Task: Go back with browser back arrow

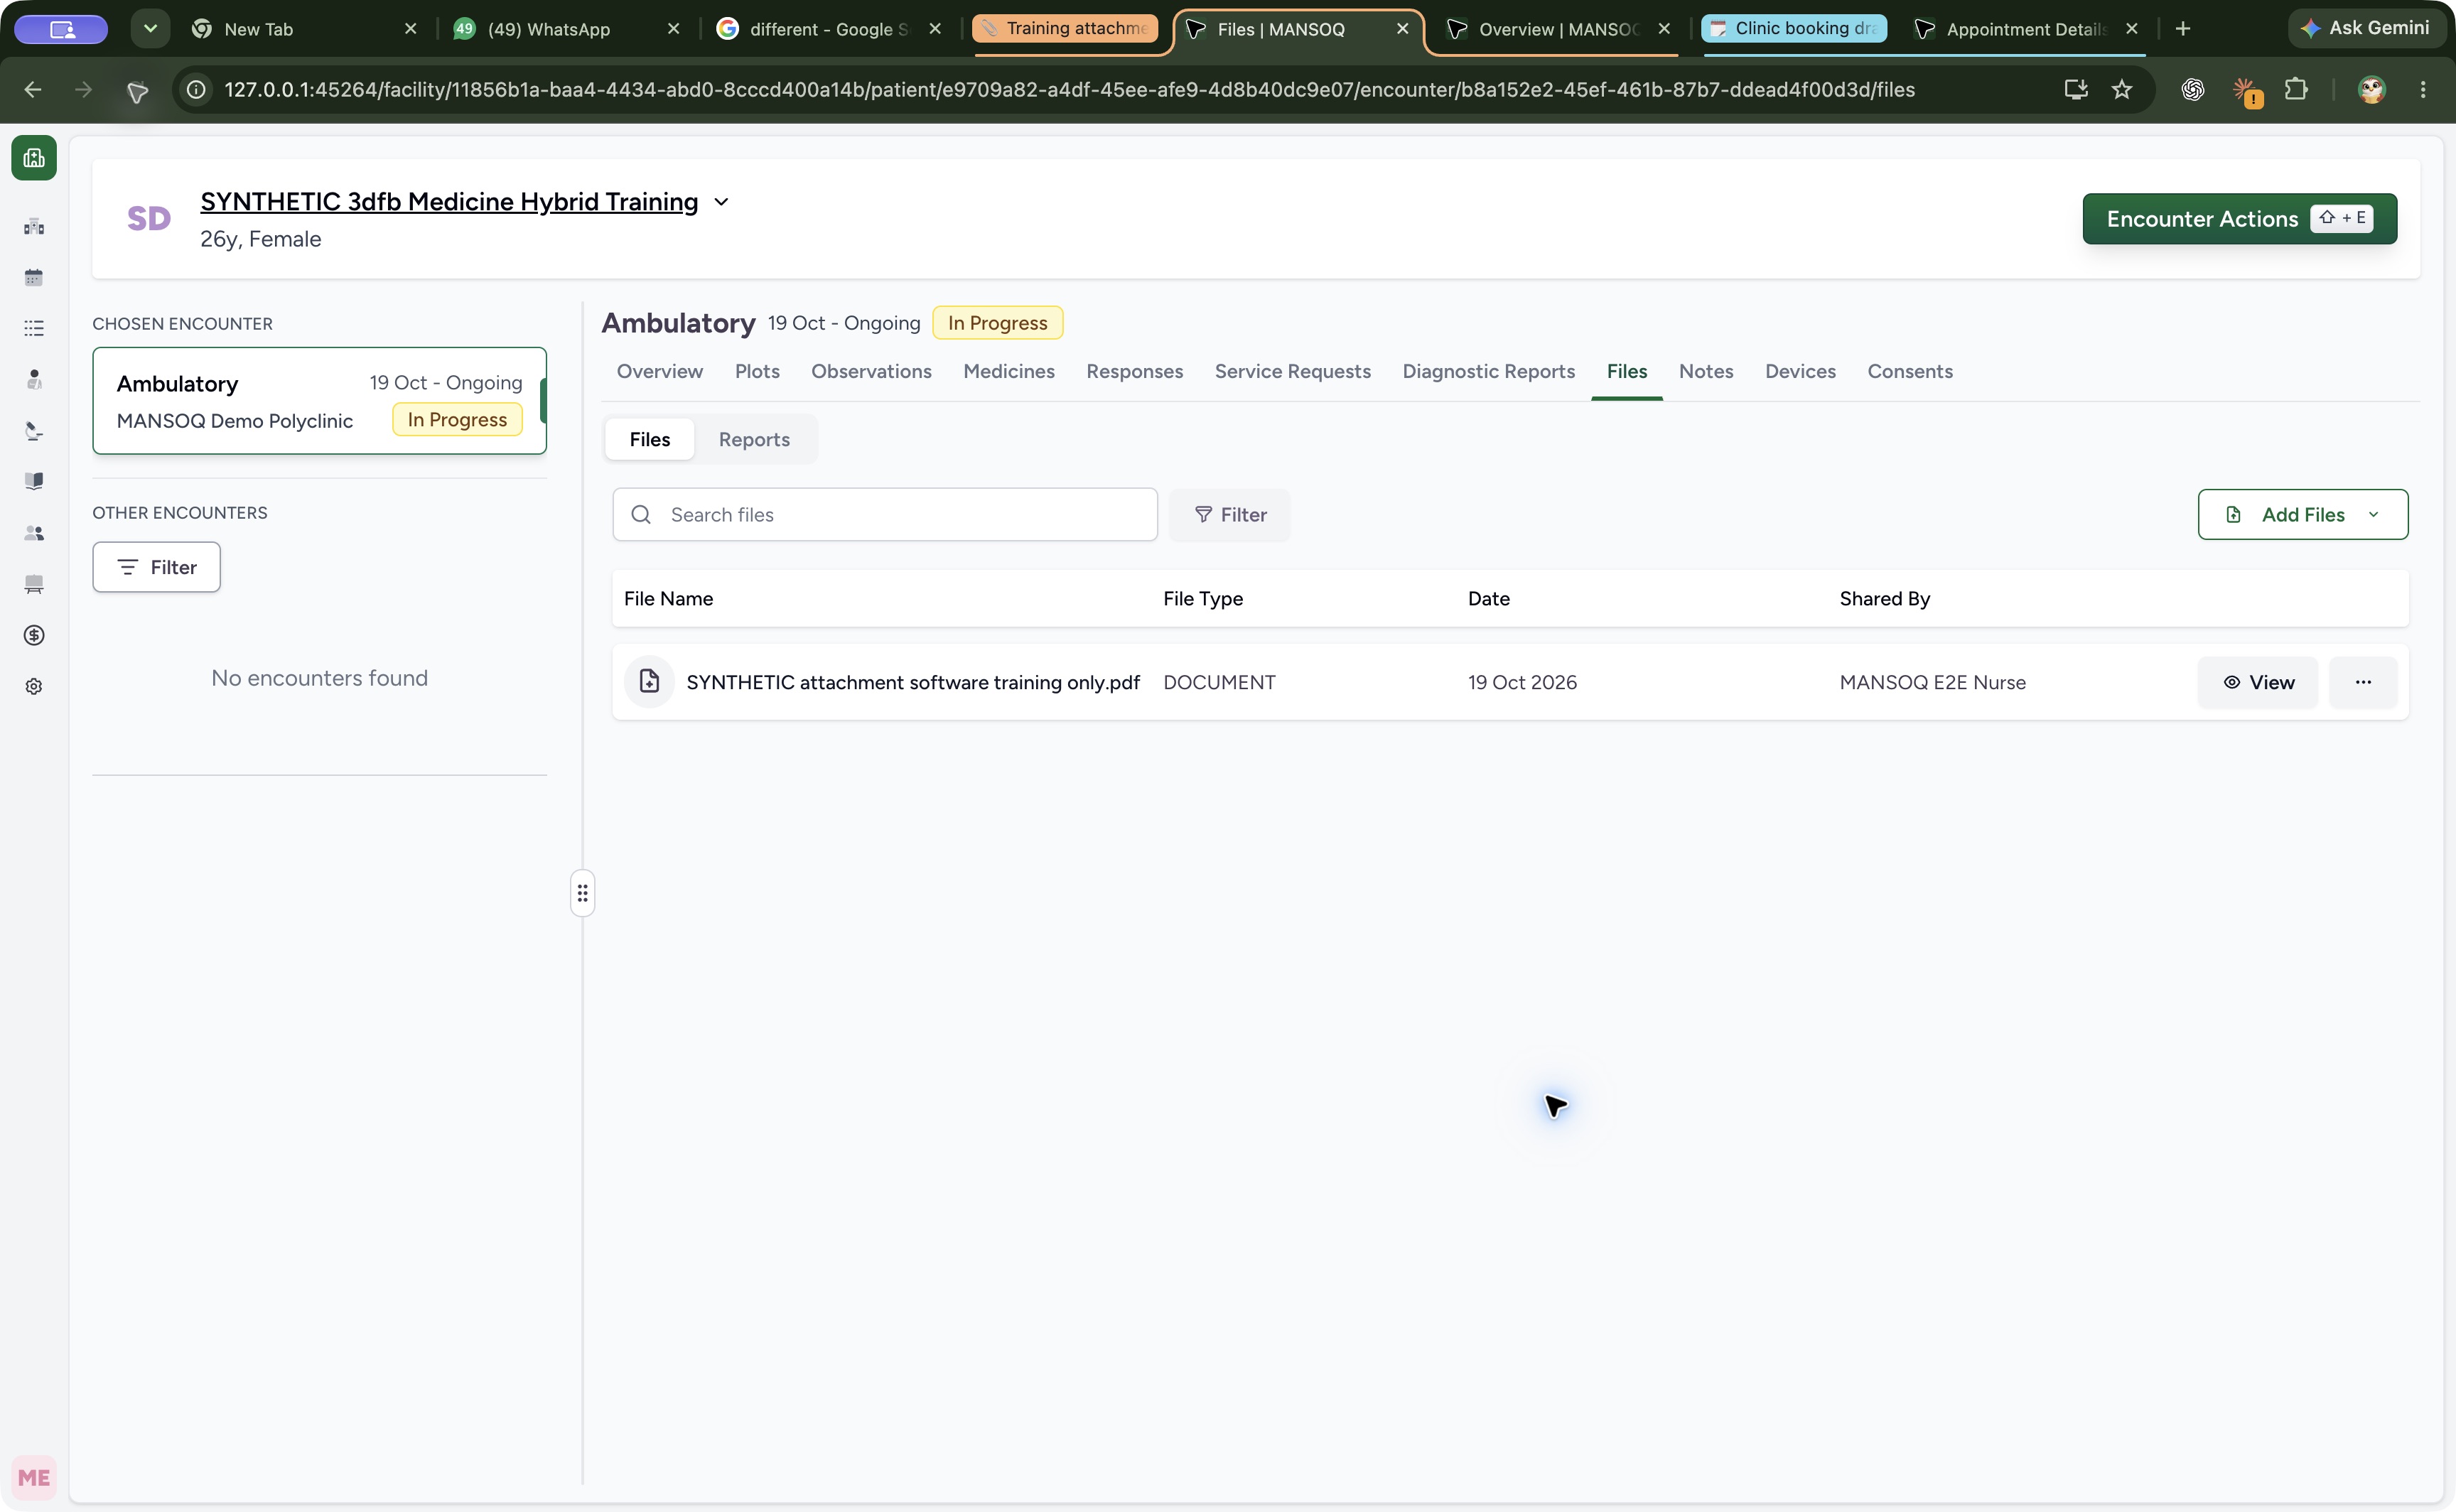Action: 33,90
